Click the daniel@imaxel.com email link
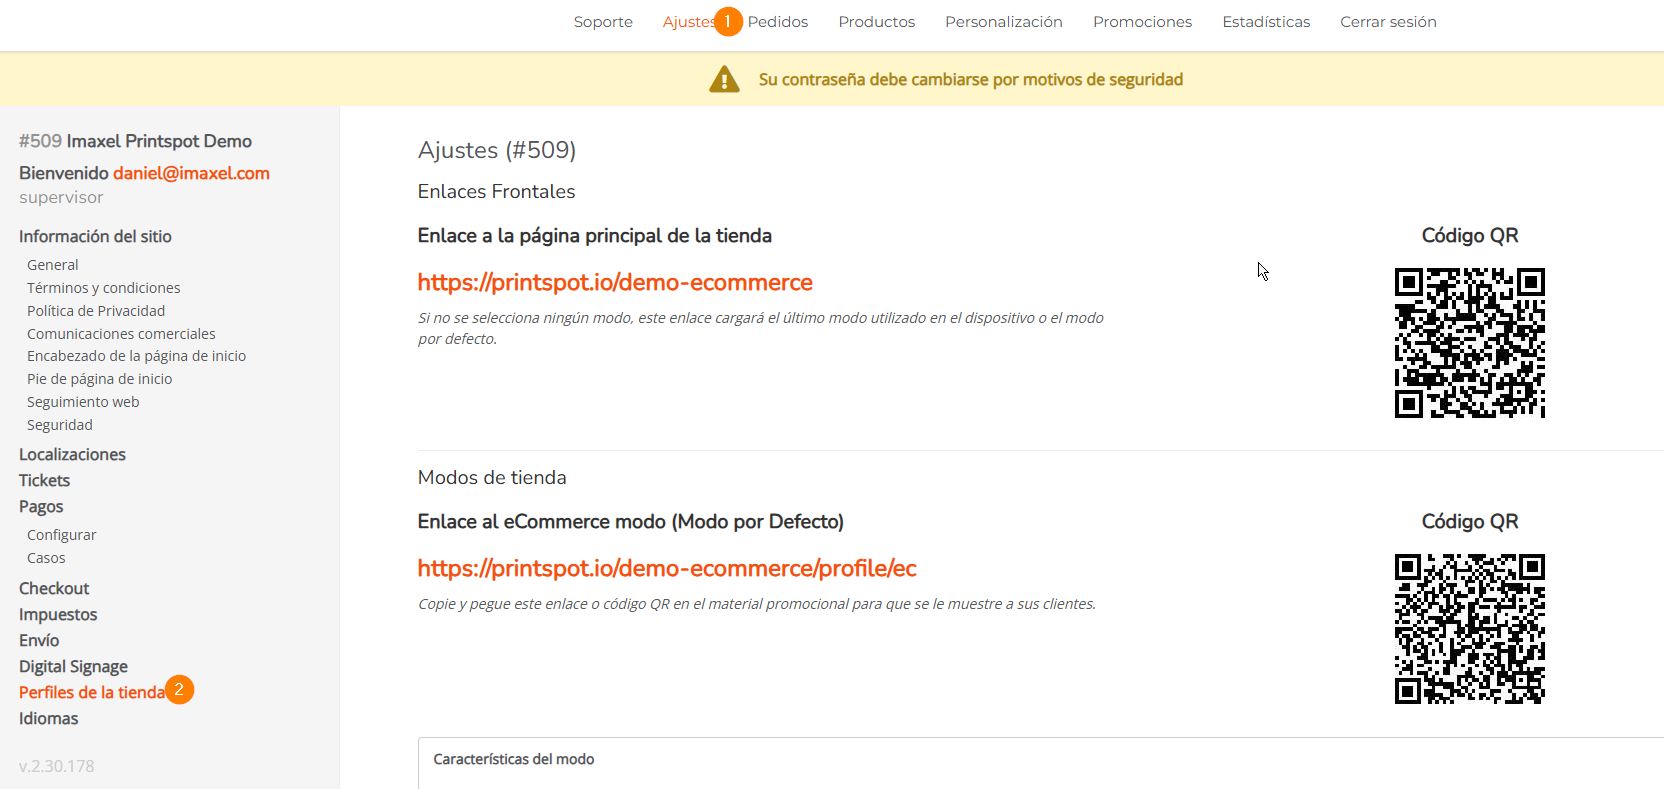Screen dimensions: 1664x789 pyautogui.click(x=191, y=173)
